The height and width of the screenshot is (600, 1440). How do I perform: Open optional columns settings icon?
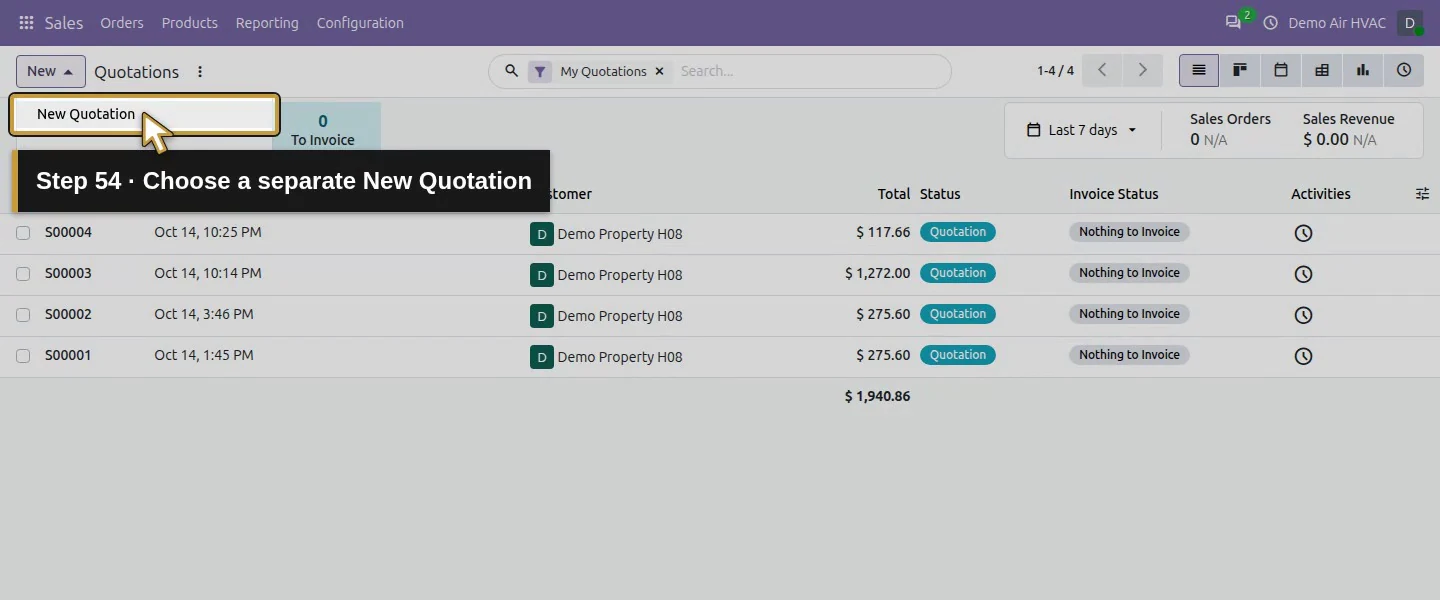pos(1422,194)
